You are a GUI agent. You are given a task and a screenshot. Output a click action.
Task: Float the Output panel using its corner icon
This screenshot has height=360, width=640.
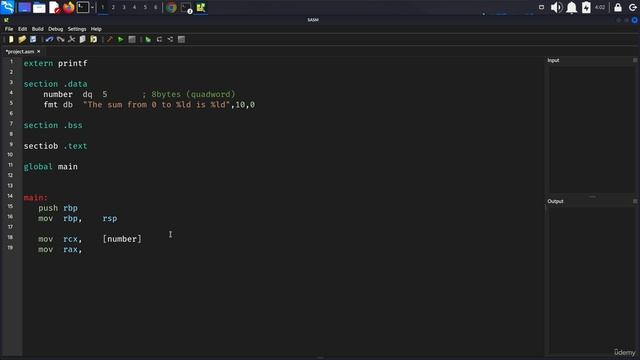point(635,201)
